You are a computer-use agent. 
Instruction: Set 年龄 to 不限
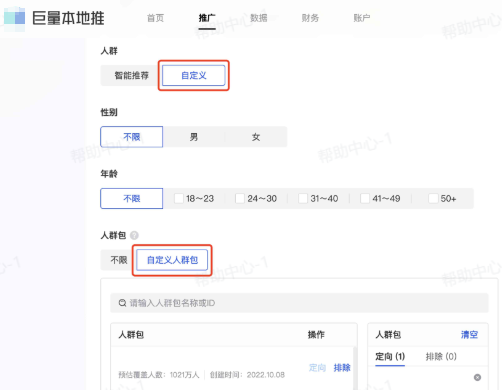coord(132,199)
